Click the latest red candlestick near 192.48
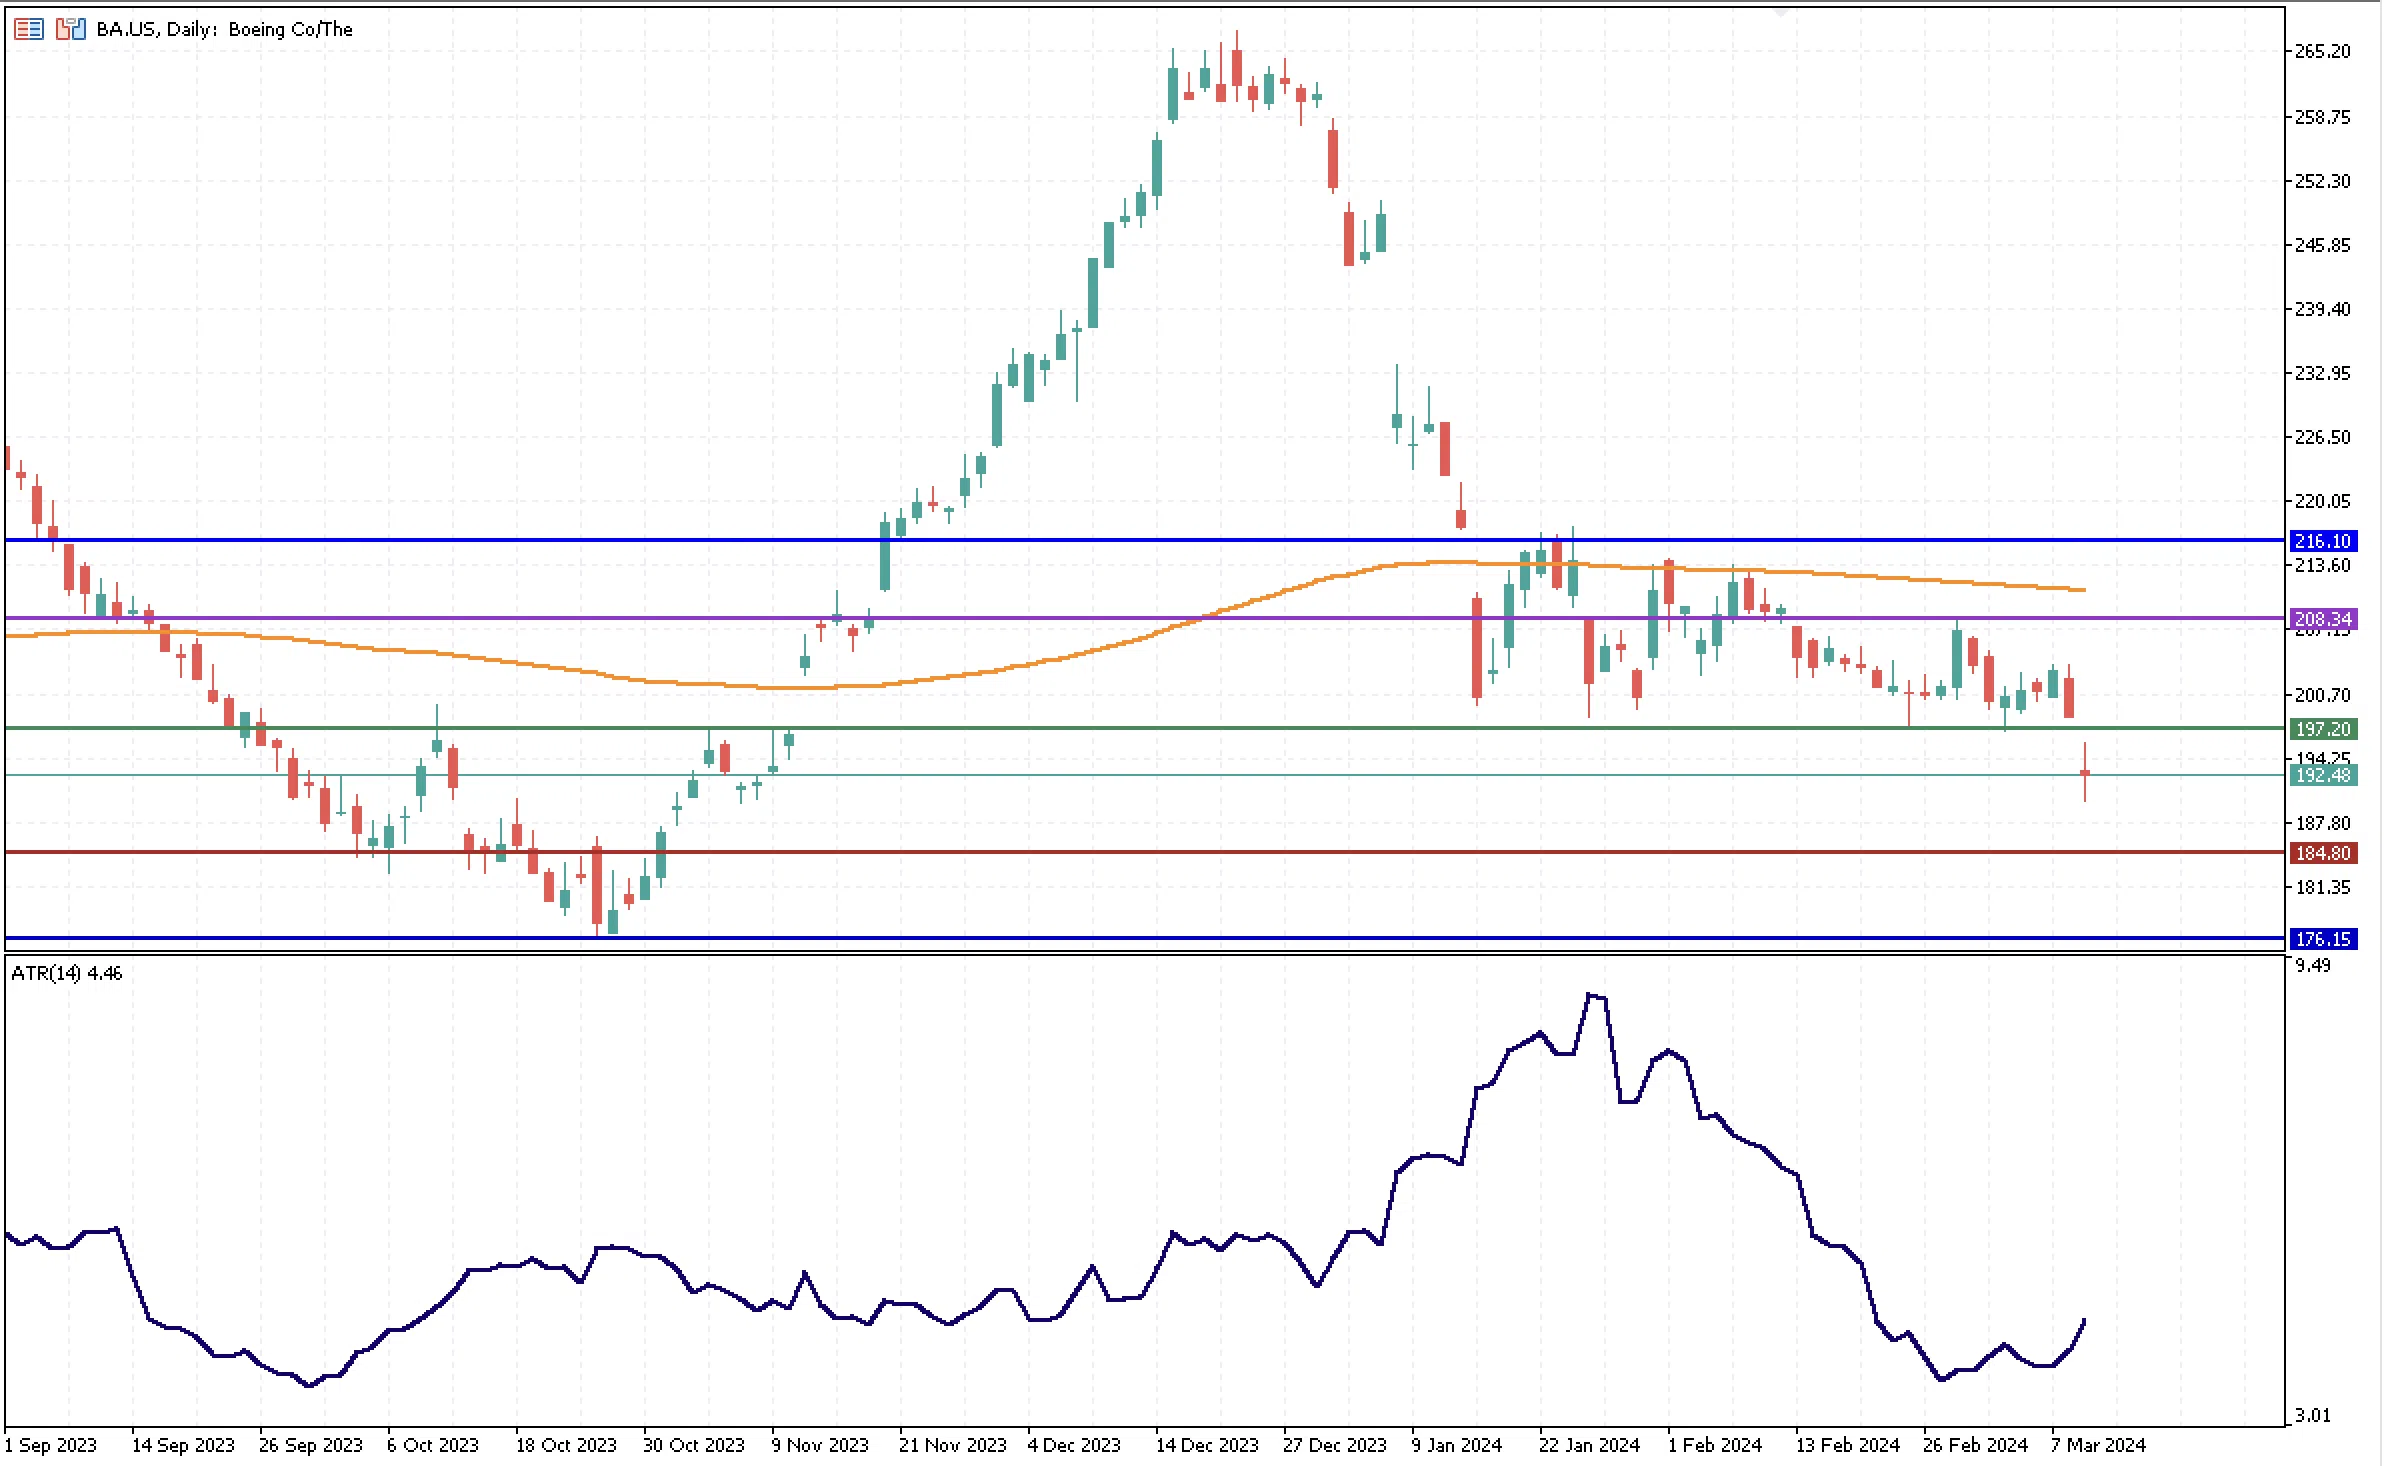The image size is (2384, 1466). (x=2085, y=772)
